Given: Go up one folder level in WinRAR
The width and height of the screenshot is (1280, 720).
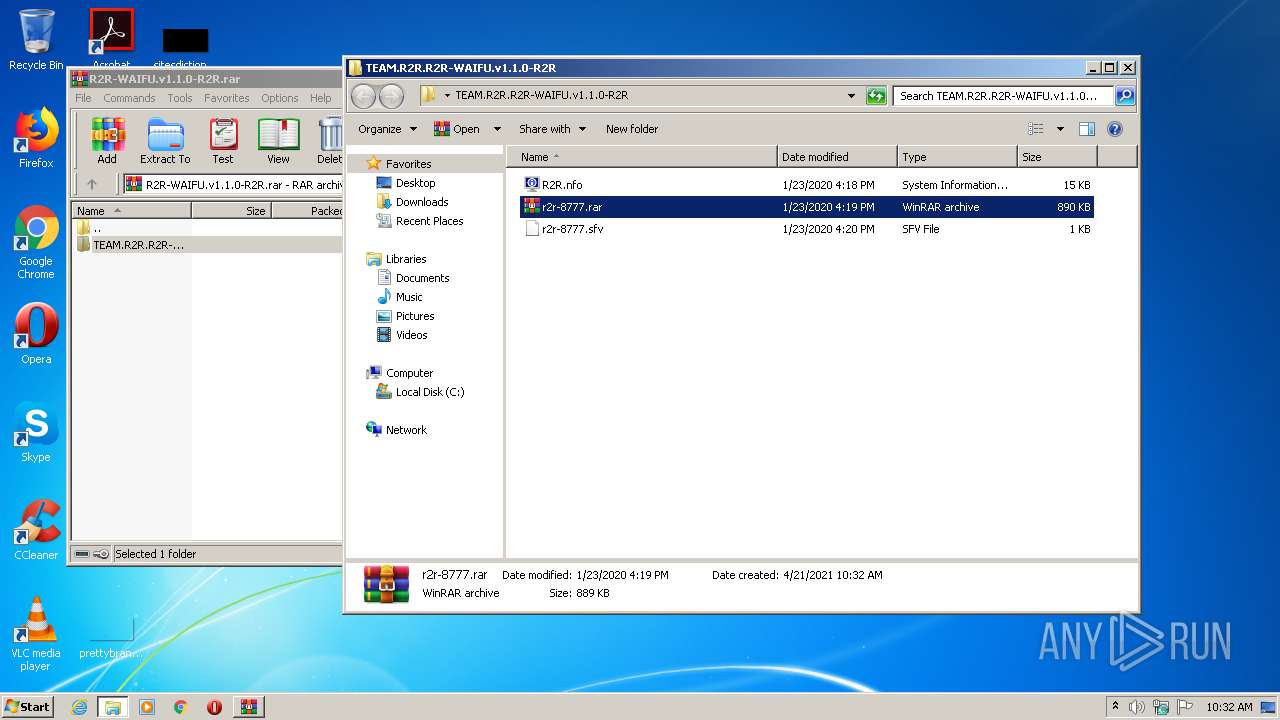Looking at the screenshot, I should 92,184.
